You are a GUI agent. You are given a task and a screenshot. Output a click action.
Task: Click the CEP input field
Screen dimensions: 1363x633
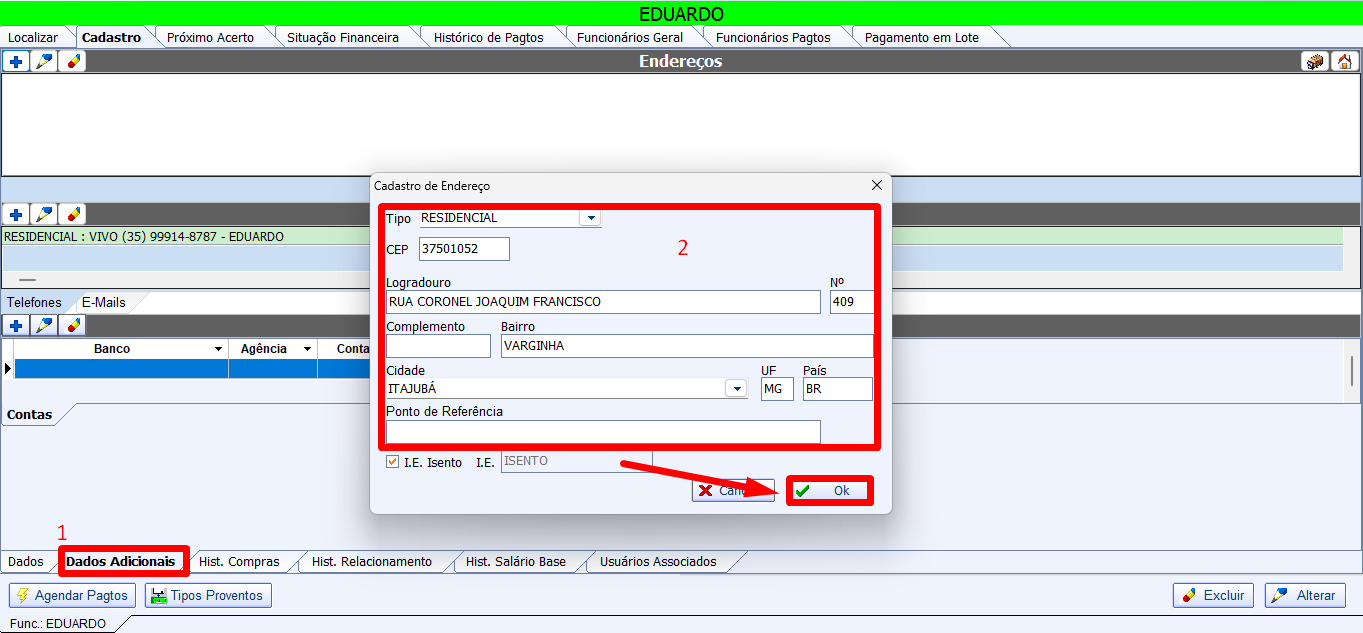click(x=464, y=249)
